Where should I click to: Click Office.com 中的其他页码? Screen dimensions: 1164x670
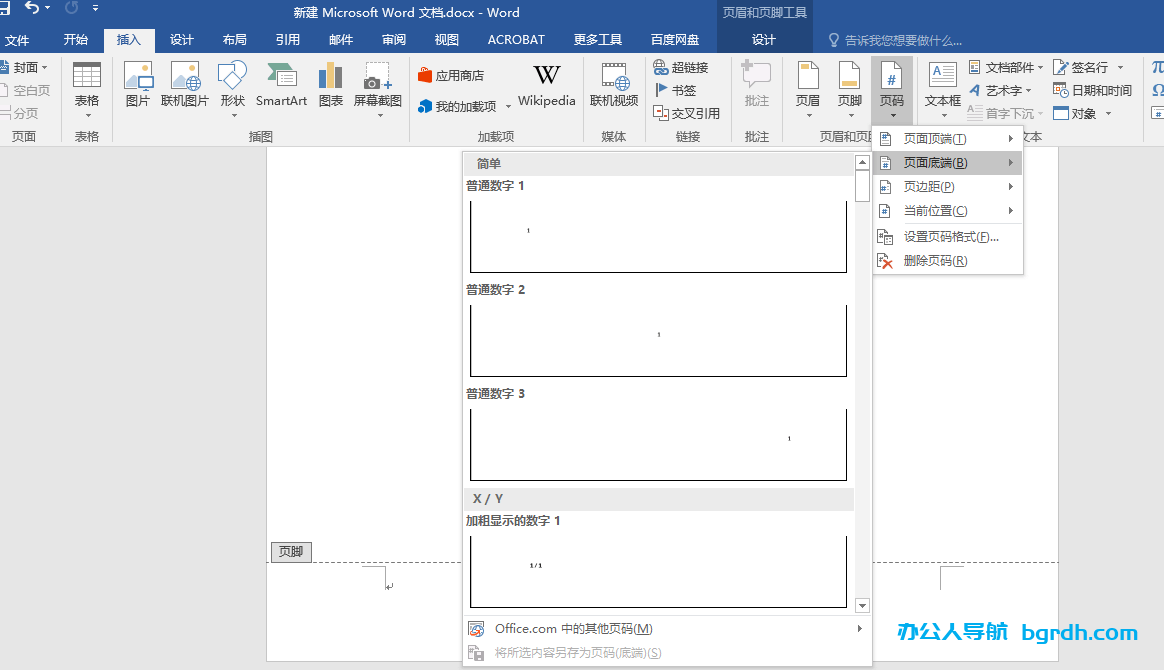pyautogui.click(x=570, y=628)
